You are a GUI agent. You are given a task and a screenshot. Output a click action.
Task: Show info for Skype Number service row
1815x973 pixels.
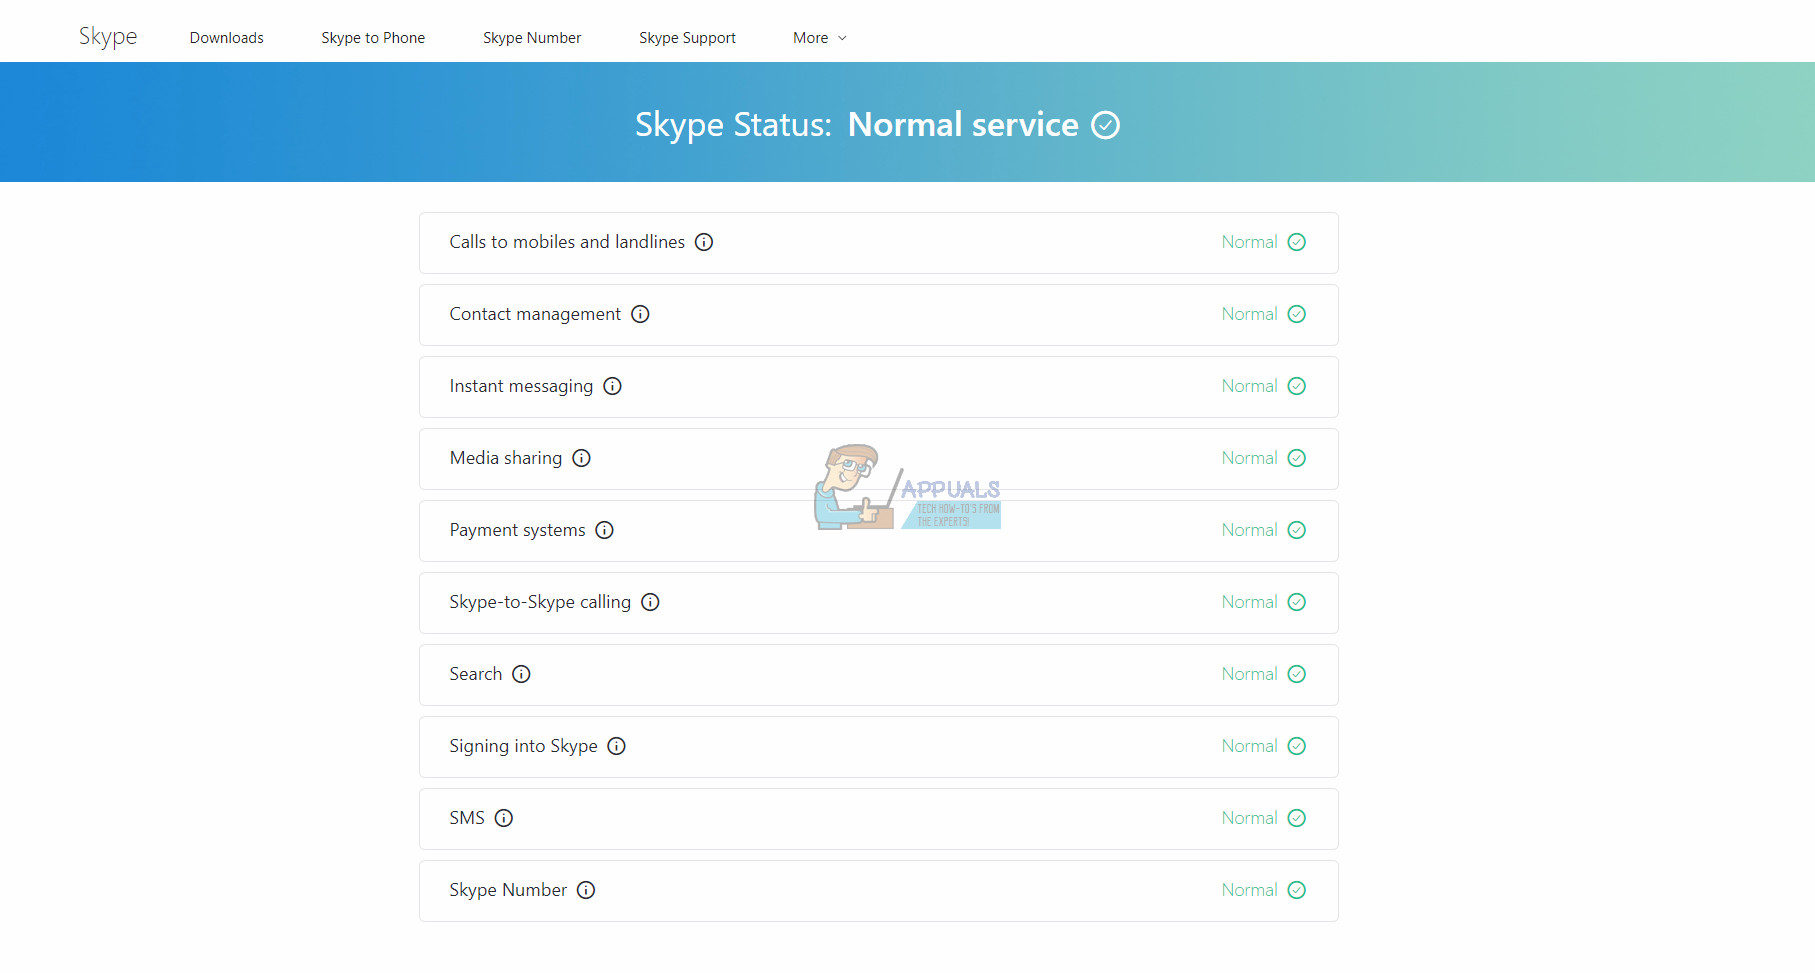[586, 890]
